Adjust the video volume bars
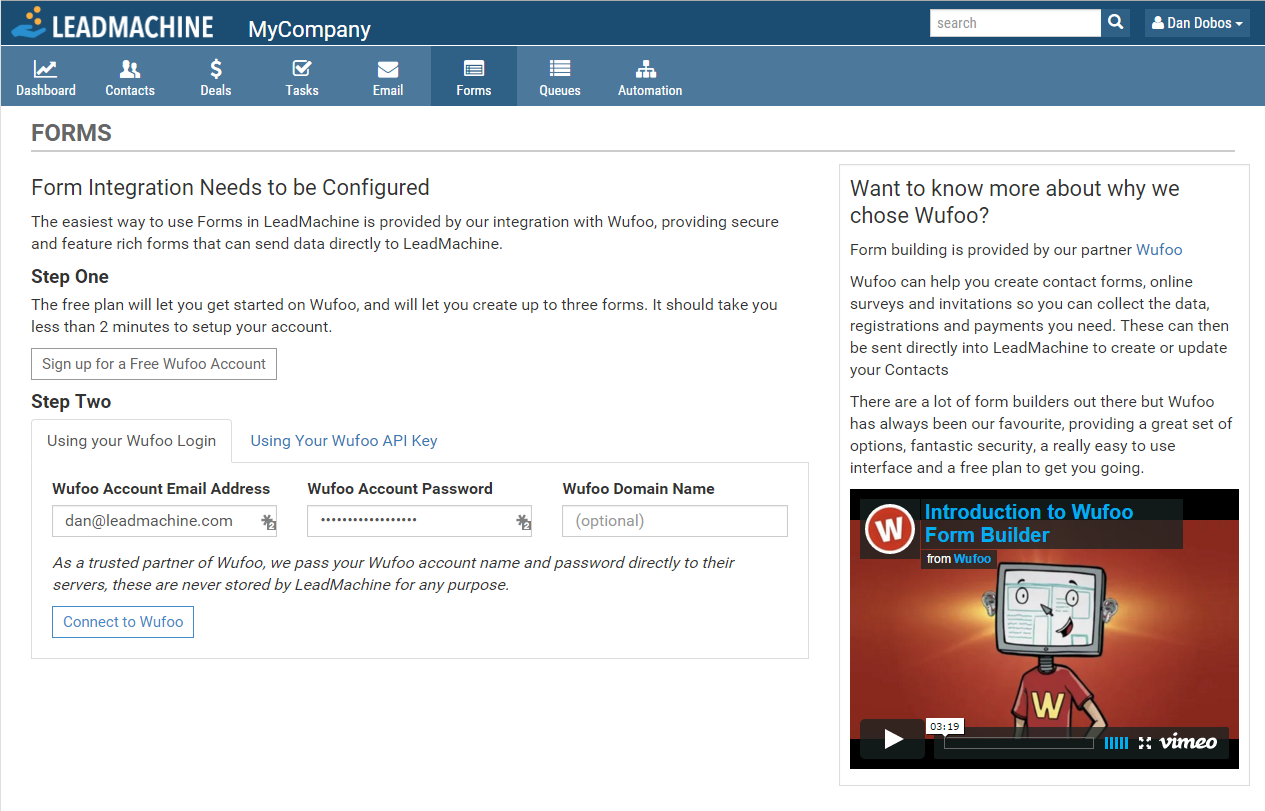The image size is (1265, 811). [x=1116, y=743]
